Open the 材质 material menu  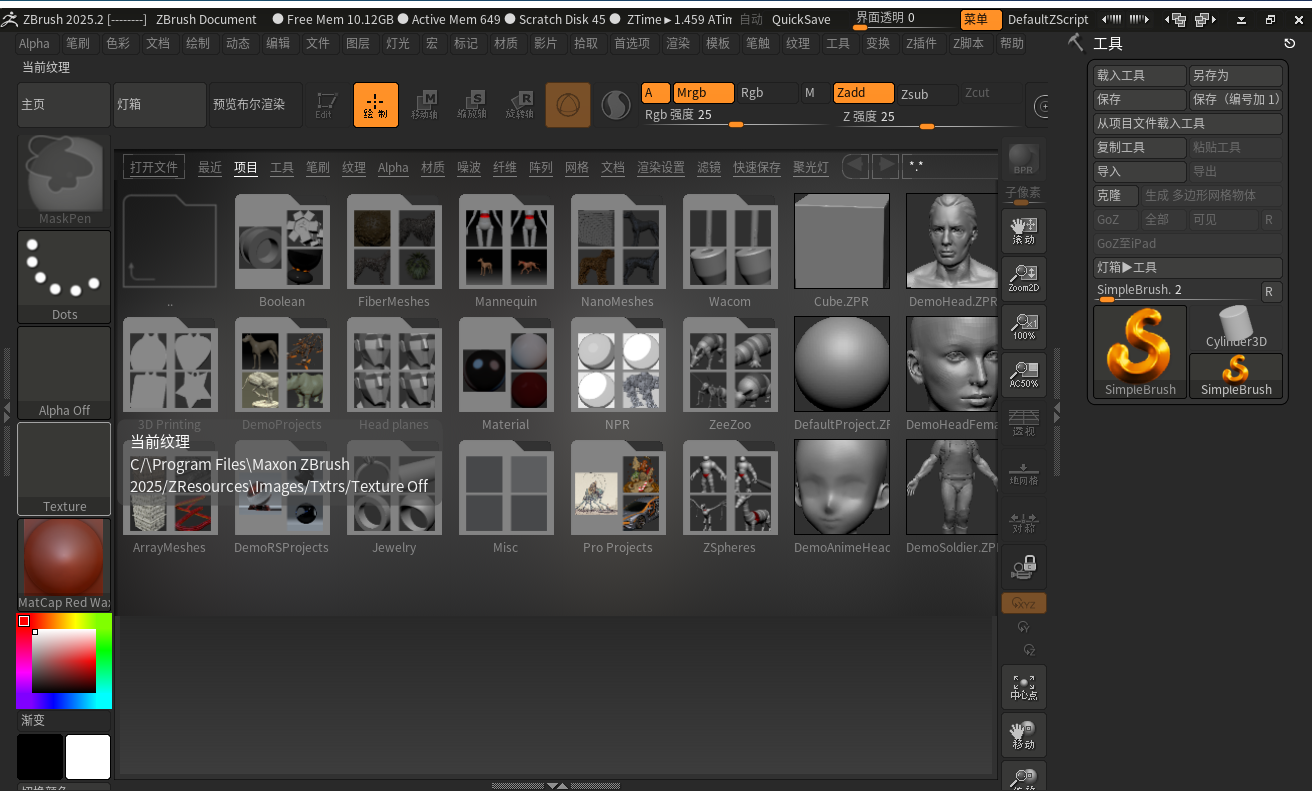[x=506, y=43]
